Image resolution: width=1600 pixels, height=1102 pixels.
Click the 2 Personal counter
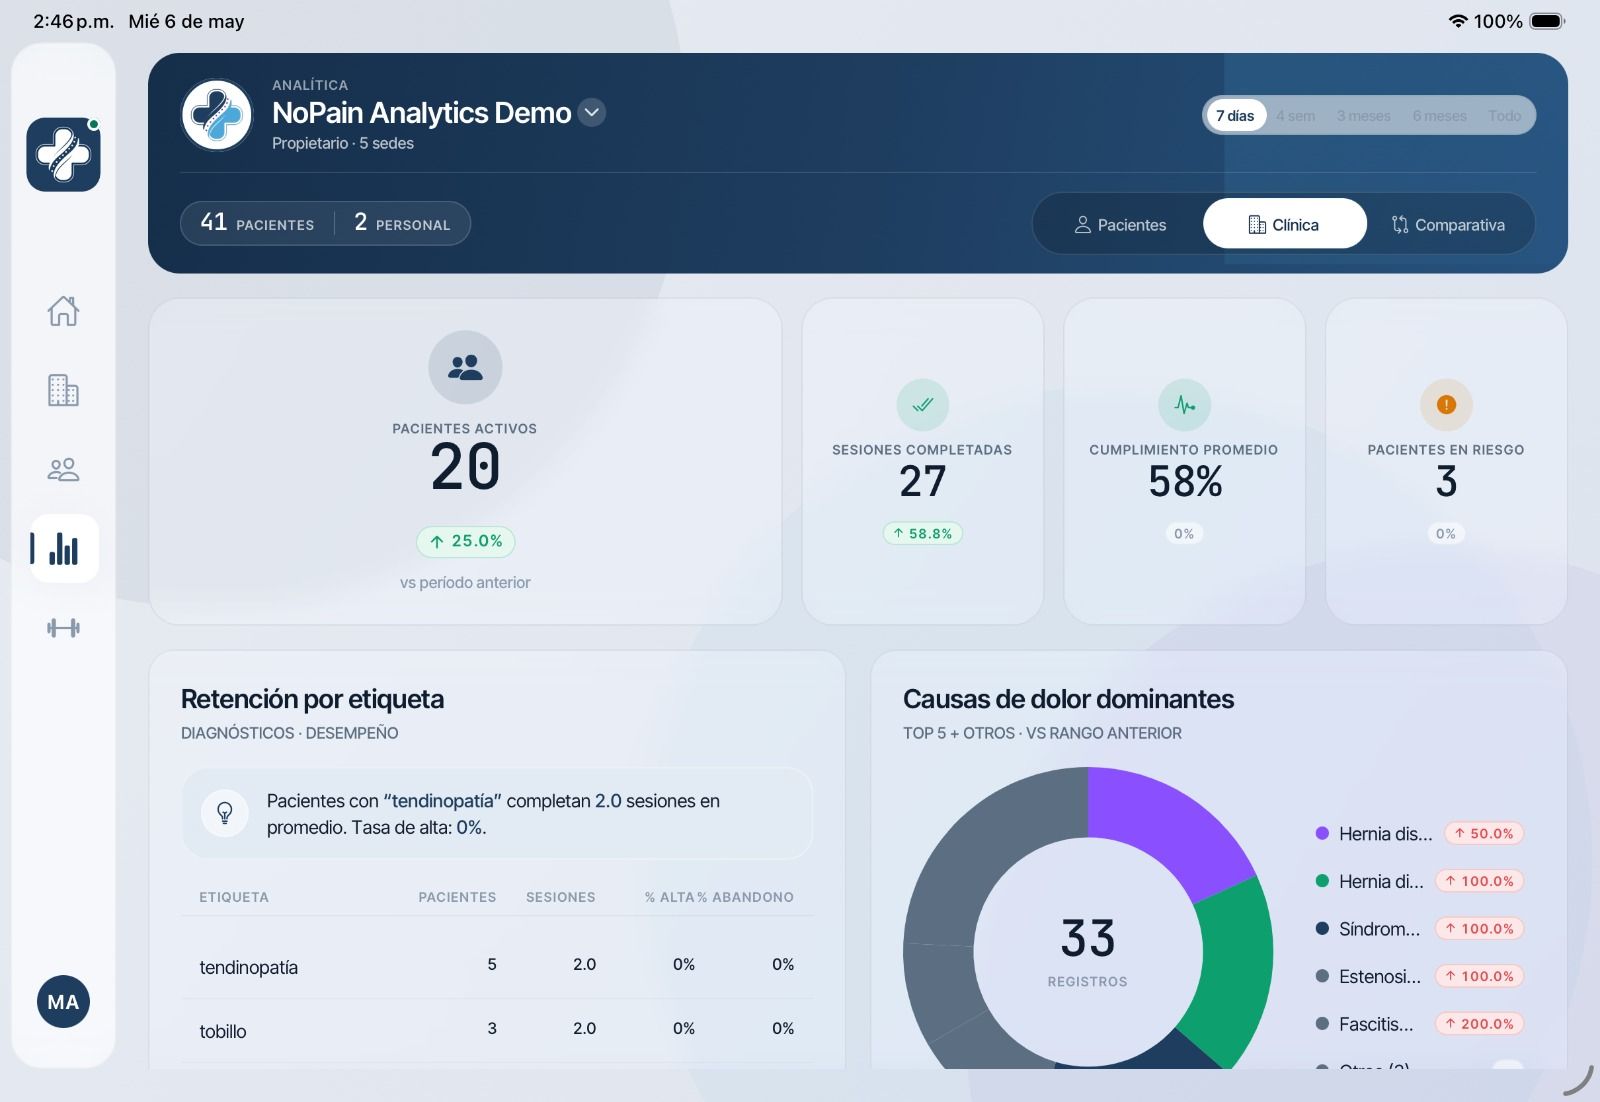(402, 223)
